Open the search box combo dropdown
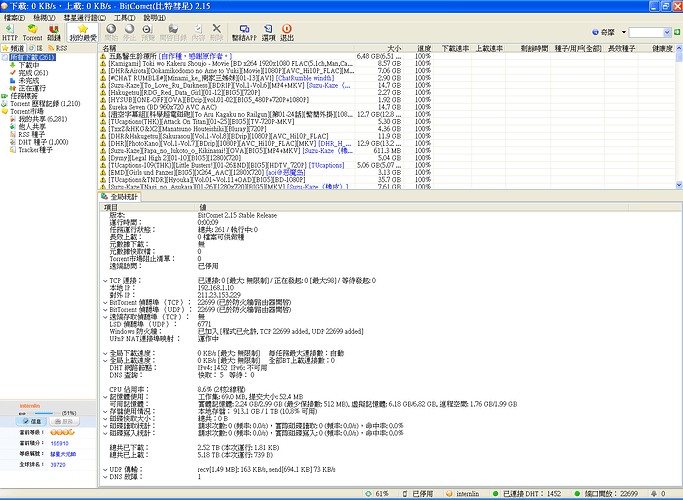The height and width of the screenshot is (500, 683). click(x=667, y=32)
